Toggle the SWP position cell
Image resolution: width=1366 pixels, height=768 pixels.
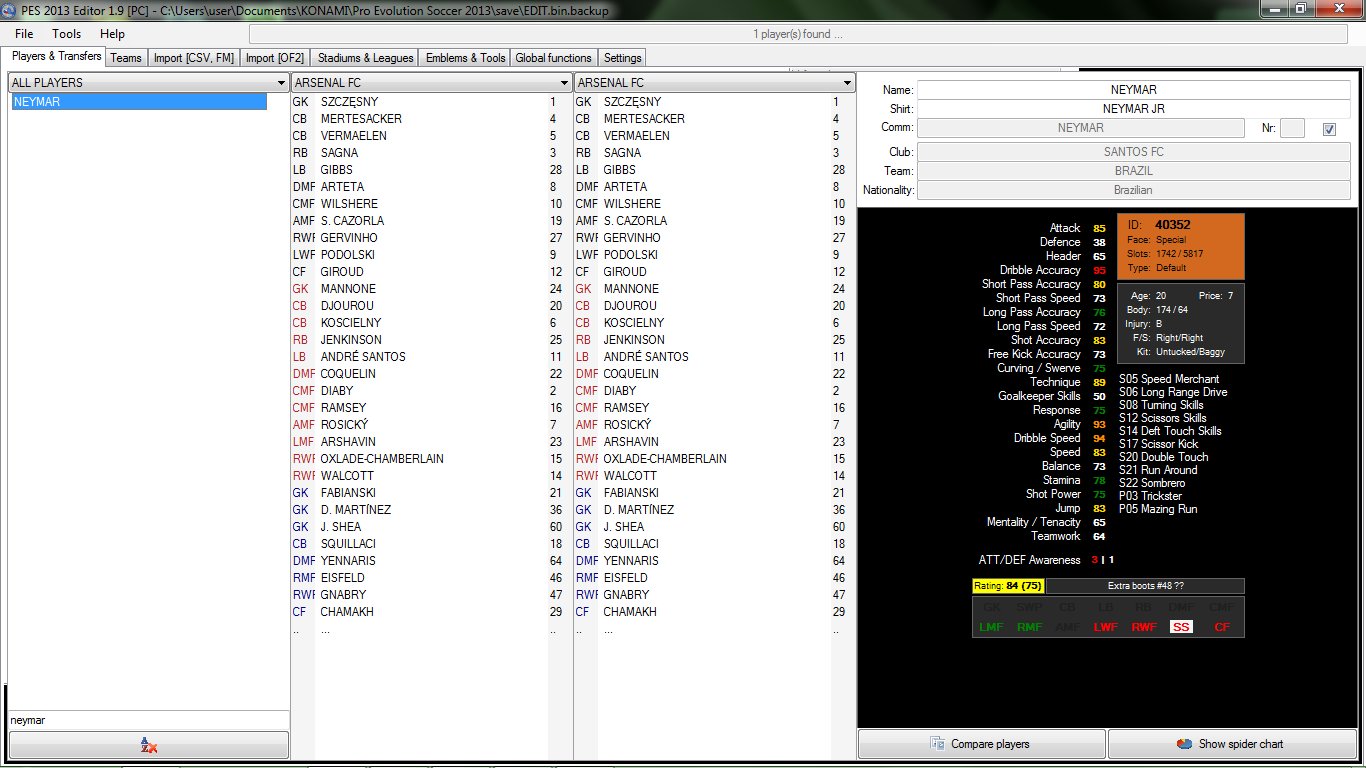point(1030,607)
